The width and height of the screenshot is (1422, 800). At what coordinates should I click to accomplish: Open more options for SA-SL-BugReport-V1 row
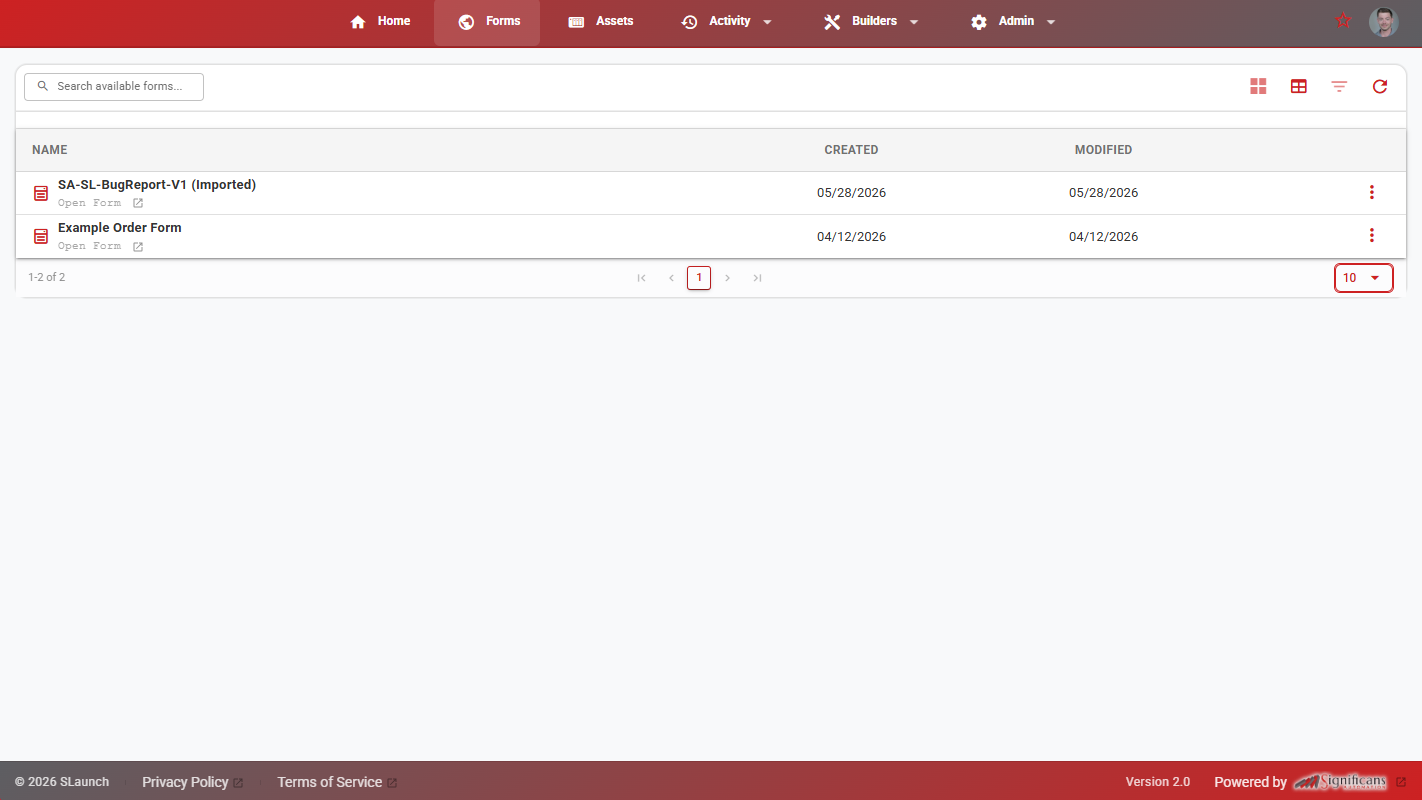(1371, 192)
